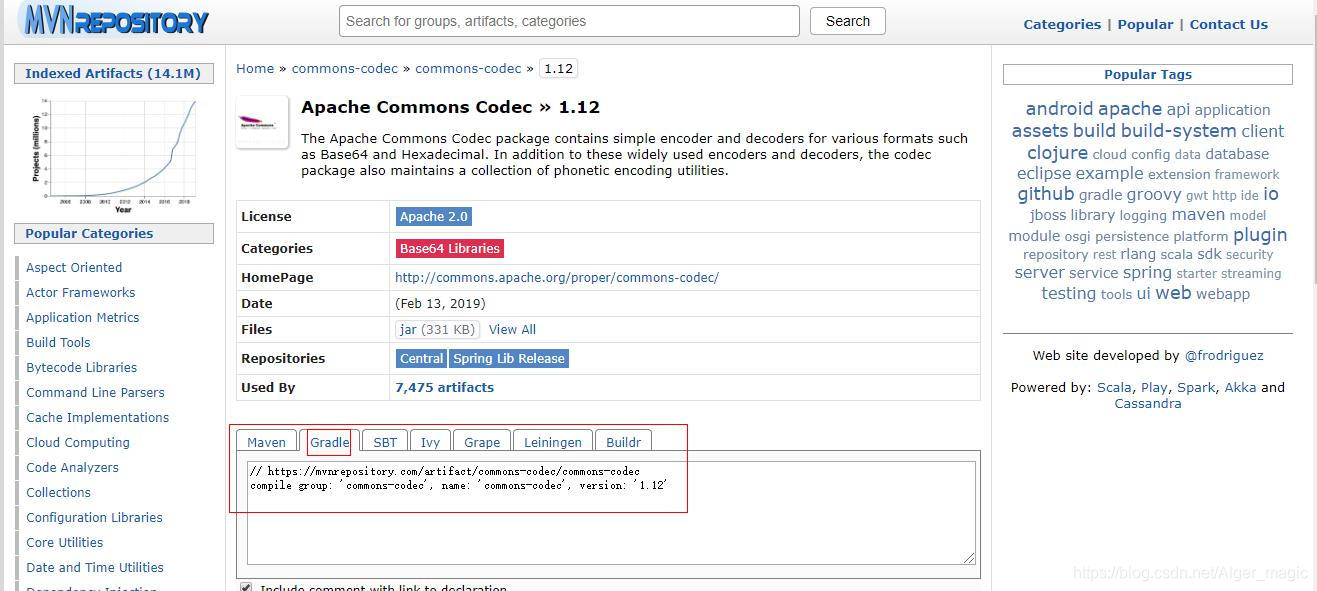Click the groovy popular tag
Viewport: 1317px width, 591px height.
pos(1154,195)
